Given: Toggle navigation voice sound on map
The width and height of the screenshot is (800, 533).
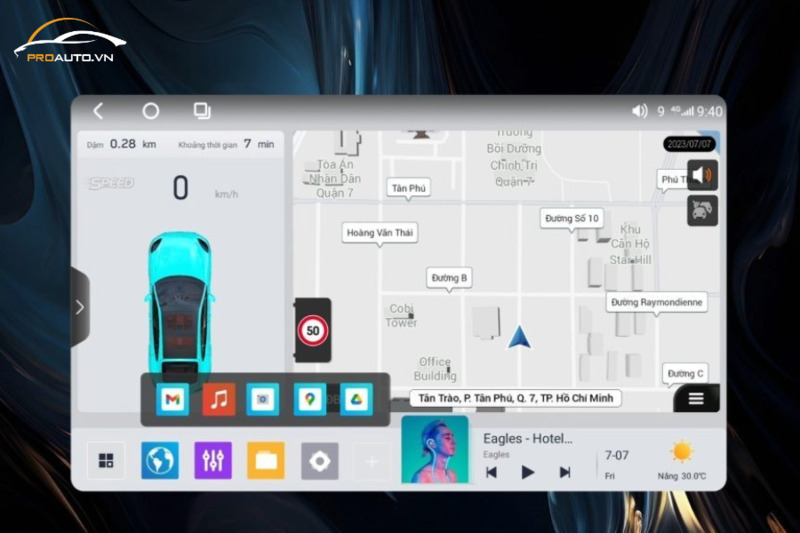Looking at the screenshot, I should point(703,176).
